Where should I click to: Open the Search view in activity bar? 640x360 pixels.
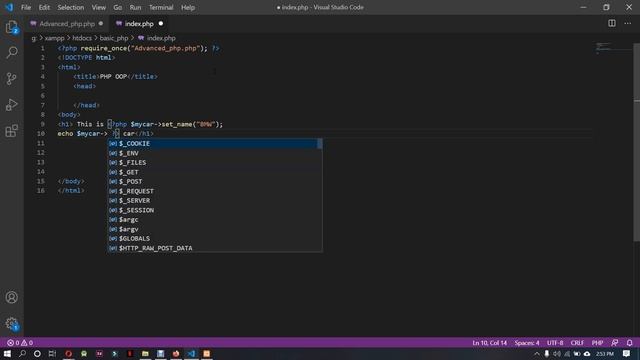coord(12,52)
